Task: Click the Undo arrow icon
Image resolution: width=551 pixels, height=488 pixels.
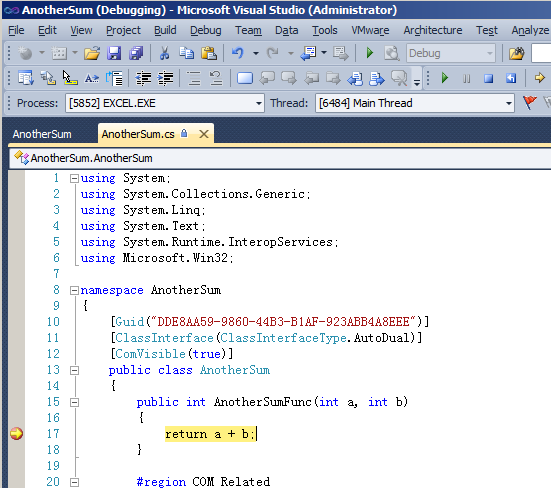Action: click(x=238, y=53)
